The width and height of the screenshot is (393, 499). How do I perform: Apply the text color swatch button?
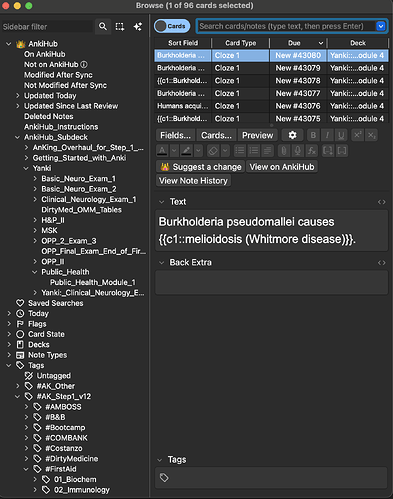coord(162,151)
